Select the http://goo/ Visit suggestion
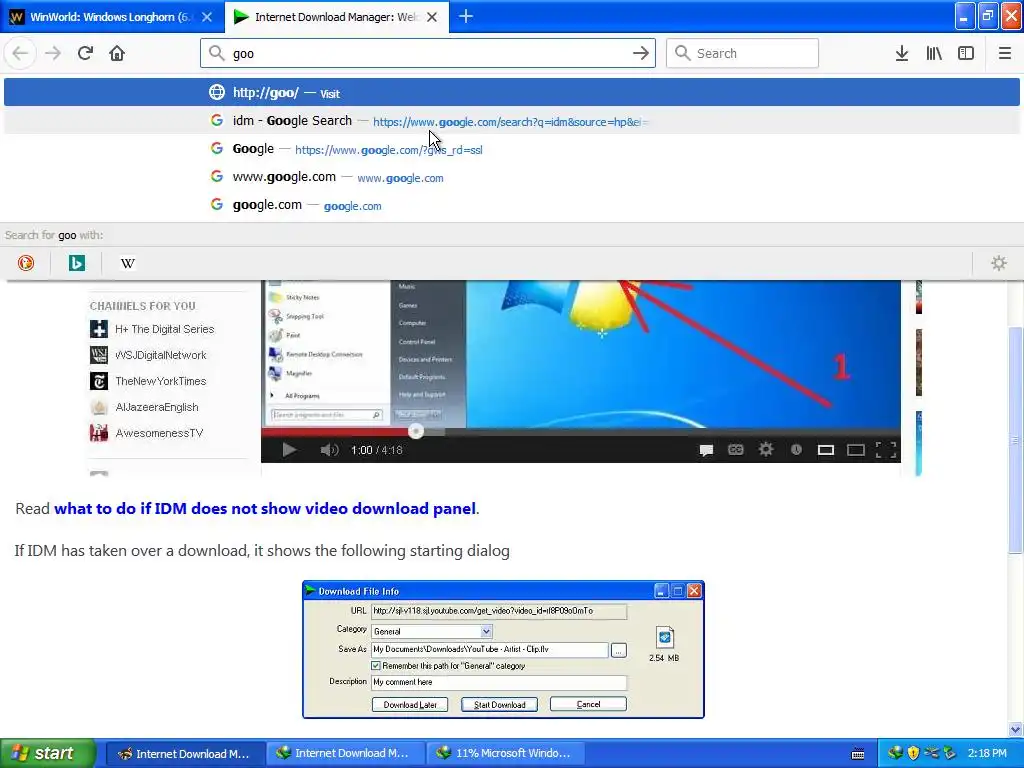1024x768 pixels. (512, 92)
